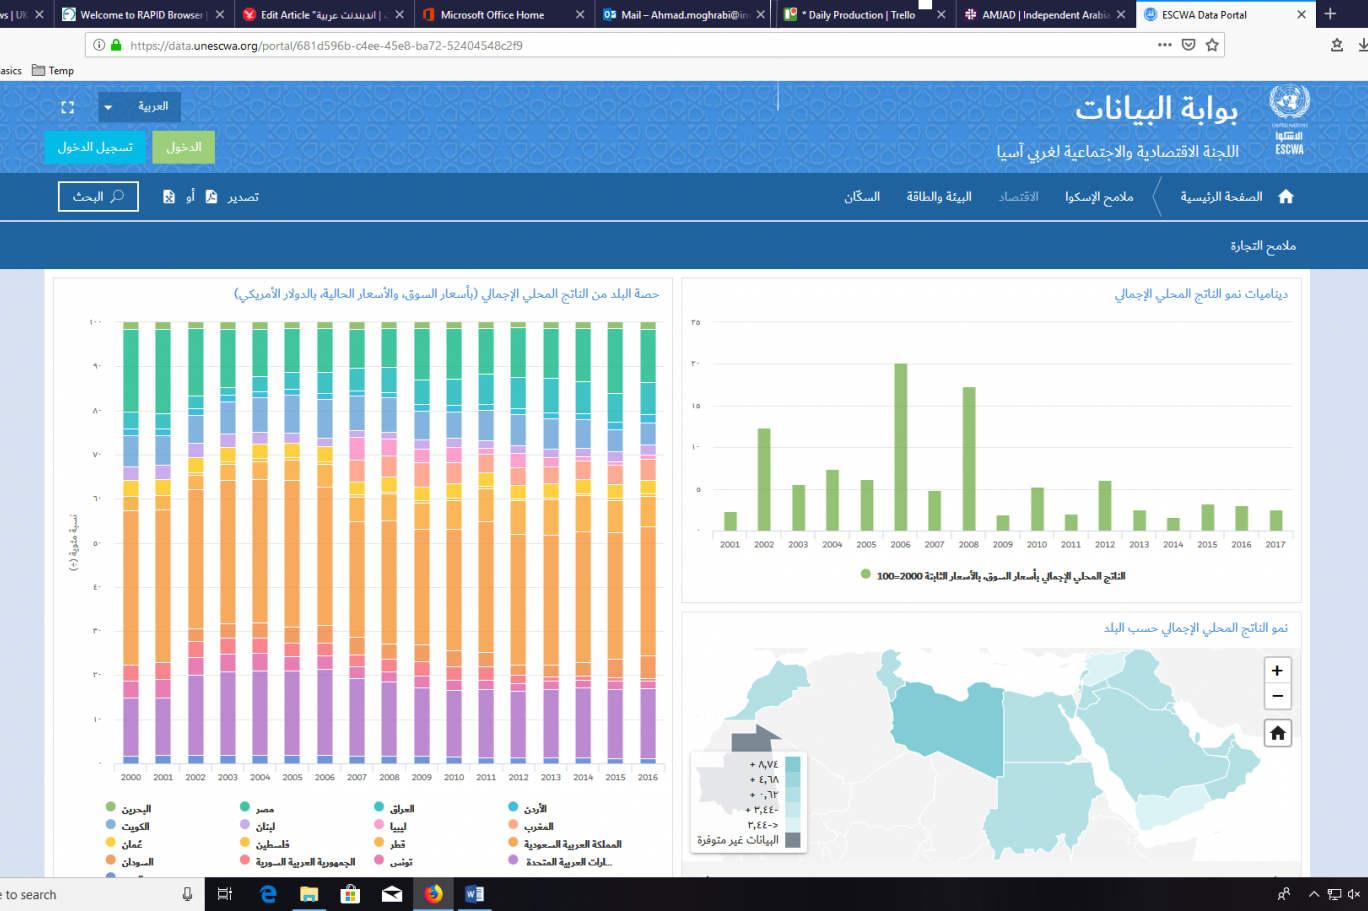Expand the ملامح الإسكوا navigation menu
Image resolution: width=1368 pixels, height=911 pixels.
point(1098,197)
